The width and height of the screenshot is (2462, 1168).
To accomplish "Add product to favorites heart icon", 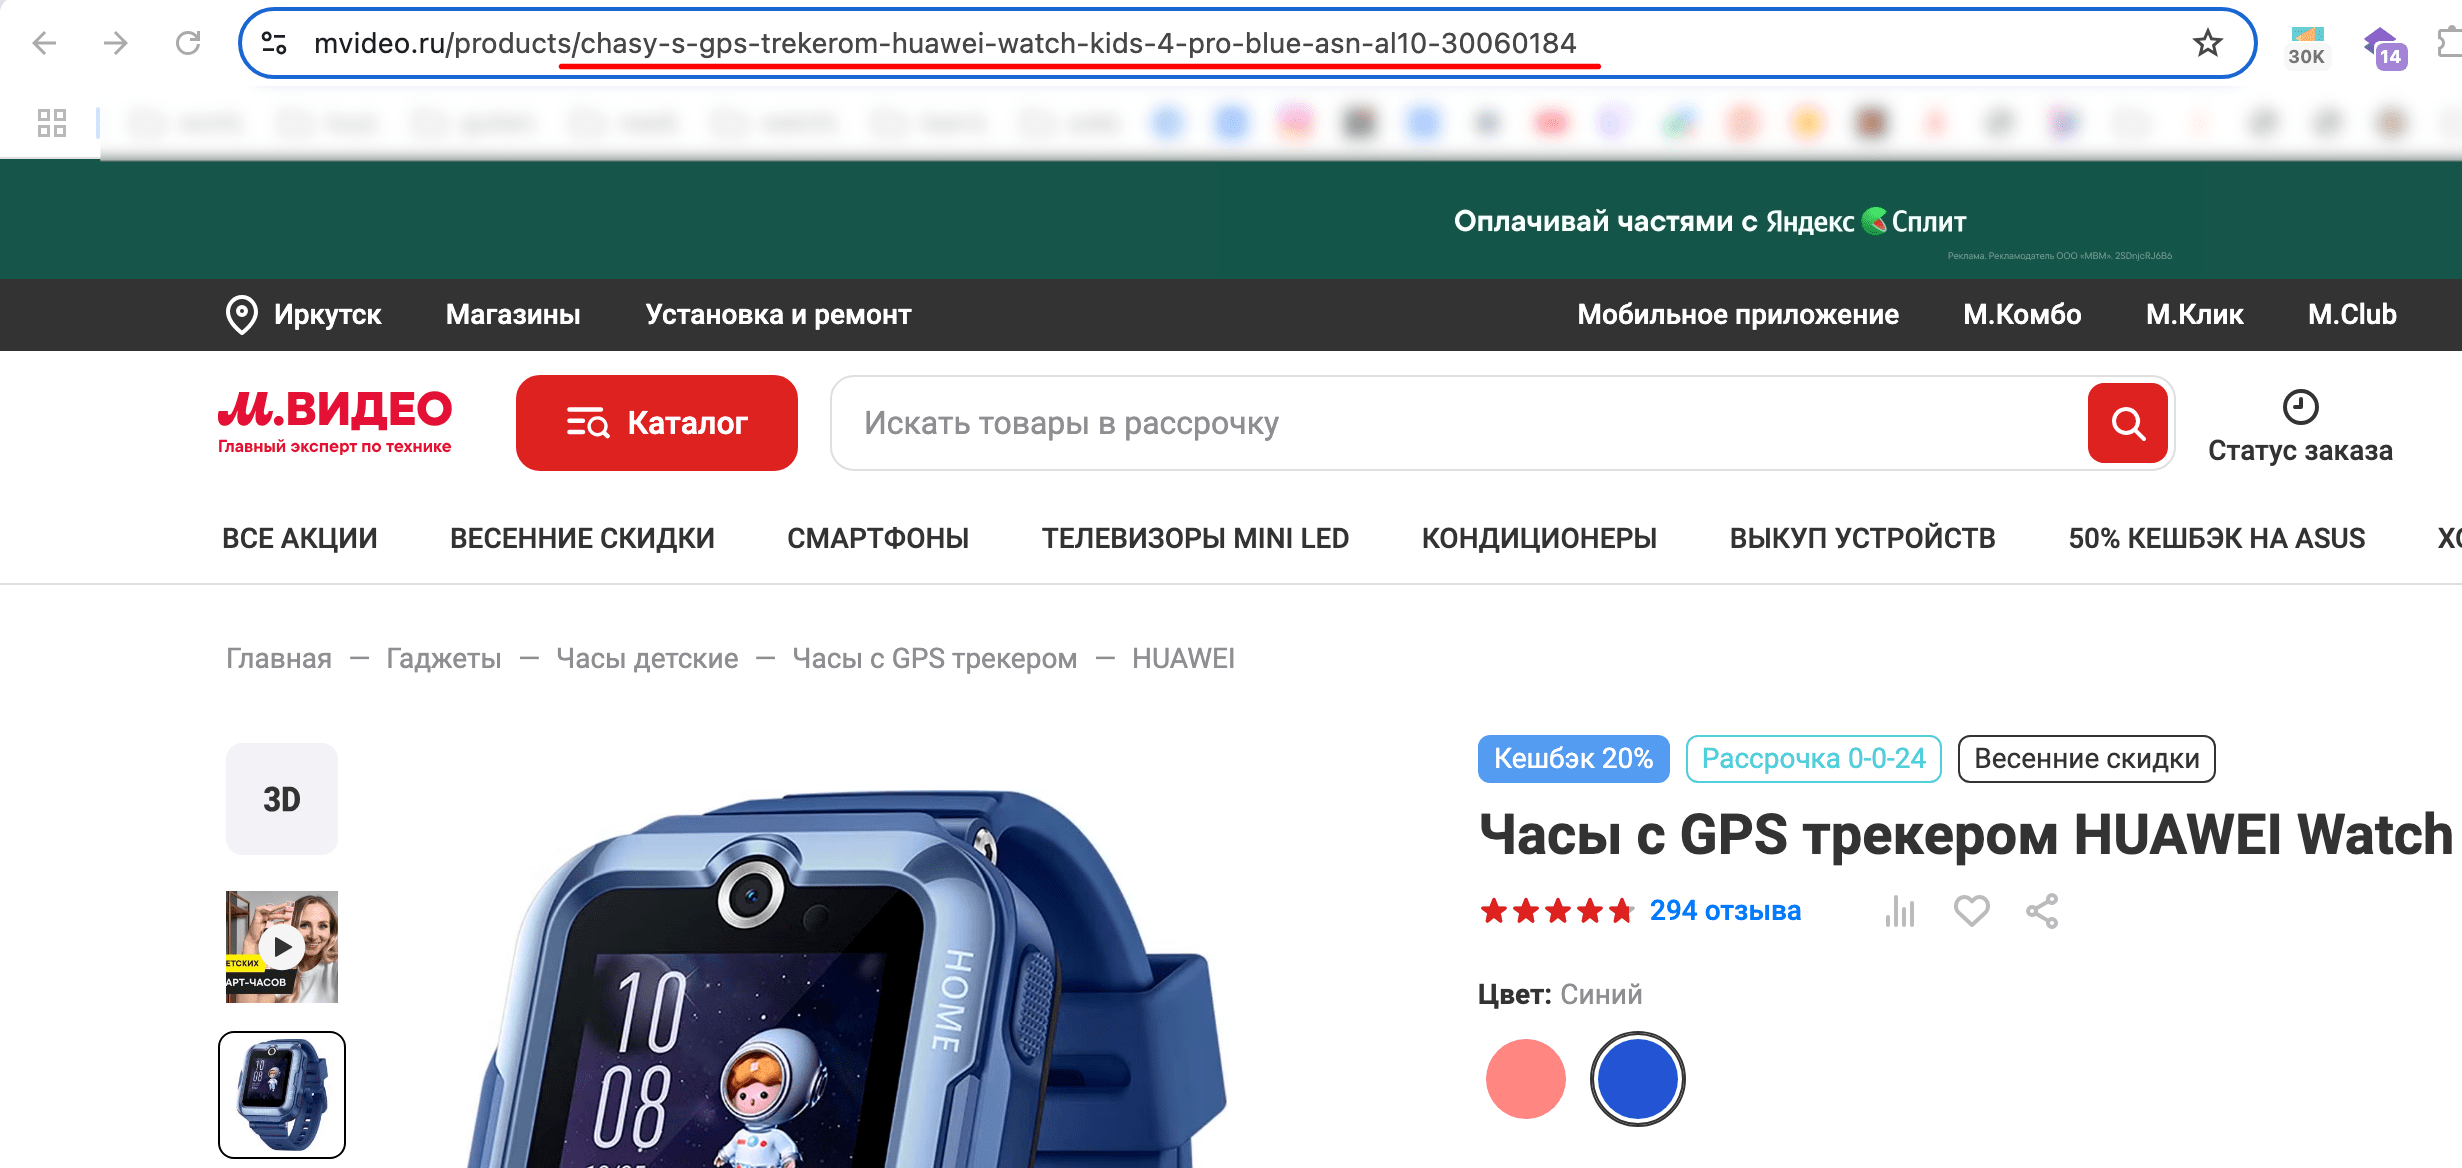I will coord(1971,911).
